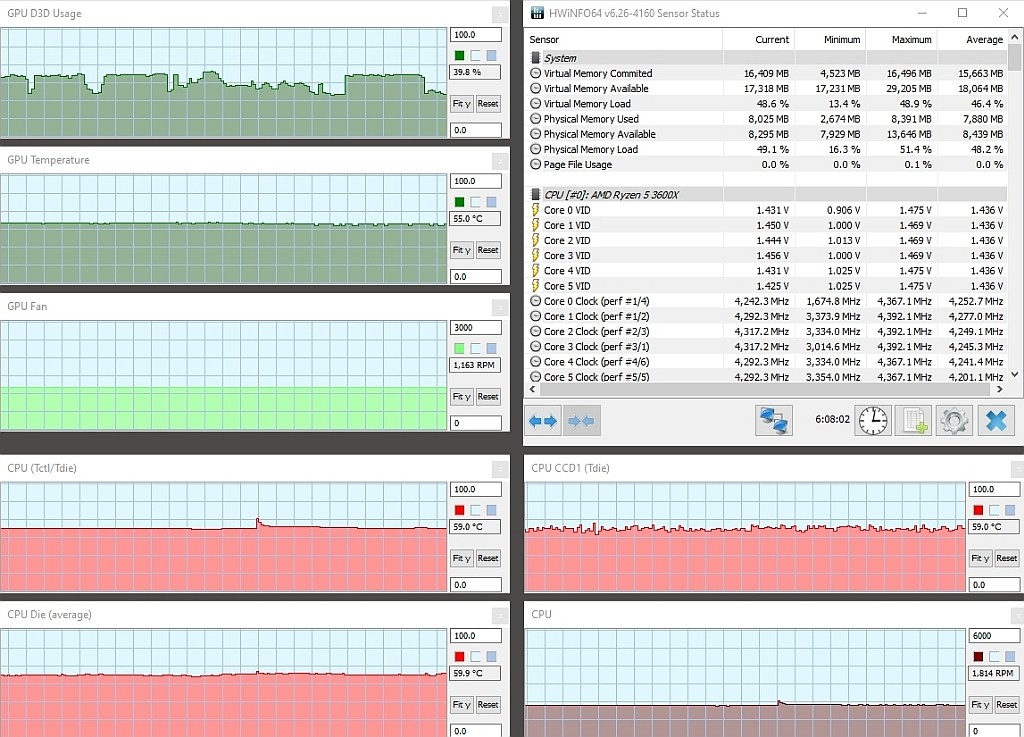Click Reset in GPU Fan graph
The width and height of the screenshot is (1024, 737).
[488, 397]
